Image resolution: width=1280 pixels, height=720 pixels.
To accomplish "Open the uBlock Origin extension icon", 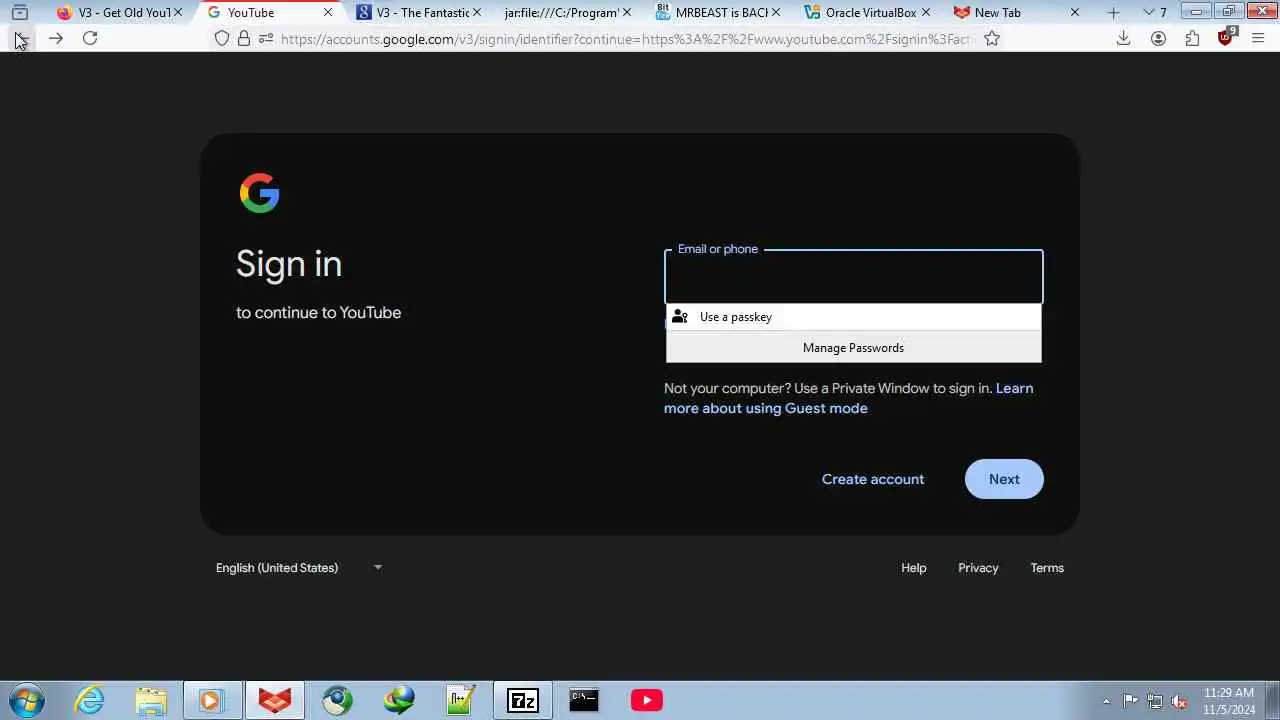I will (1226, 37).
